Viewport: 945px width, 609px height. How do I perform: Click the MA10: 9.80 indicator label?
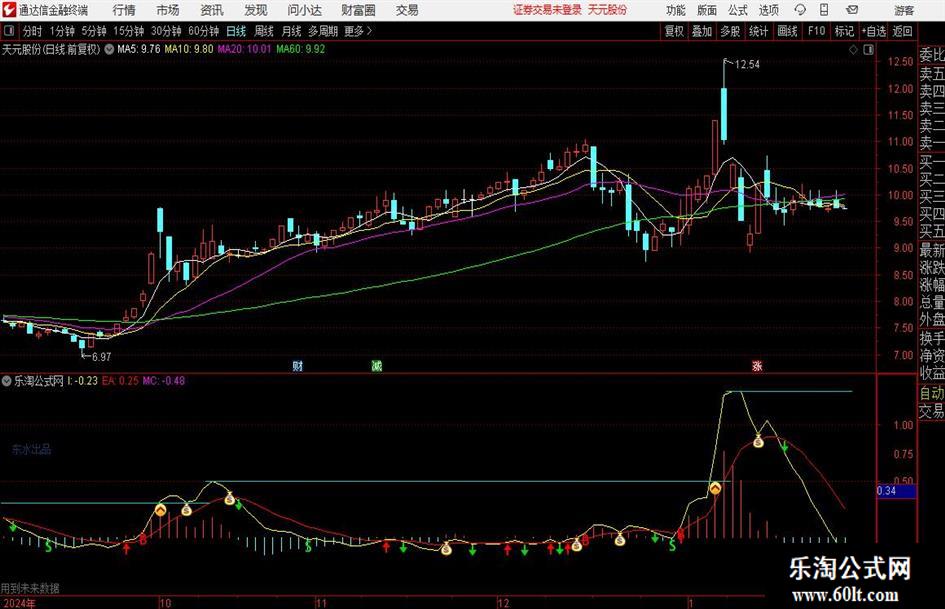point(189,49)
